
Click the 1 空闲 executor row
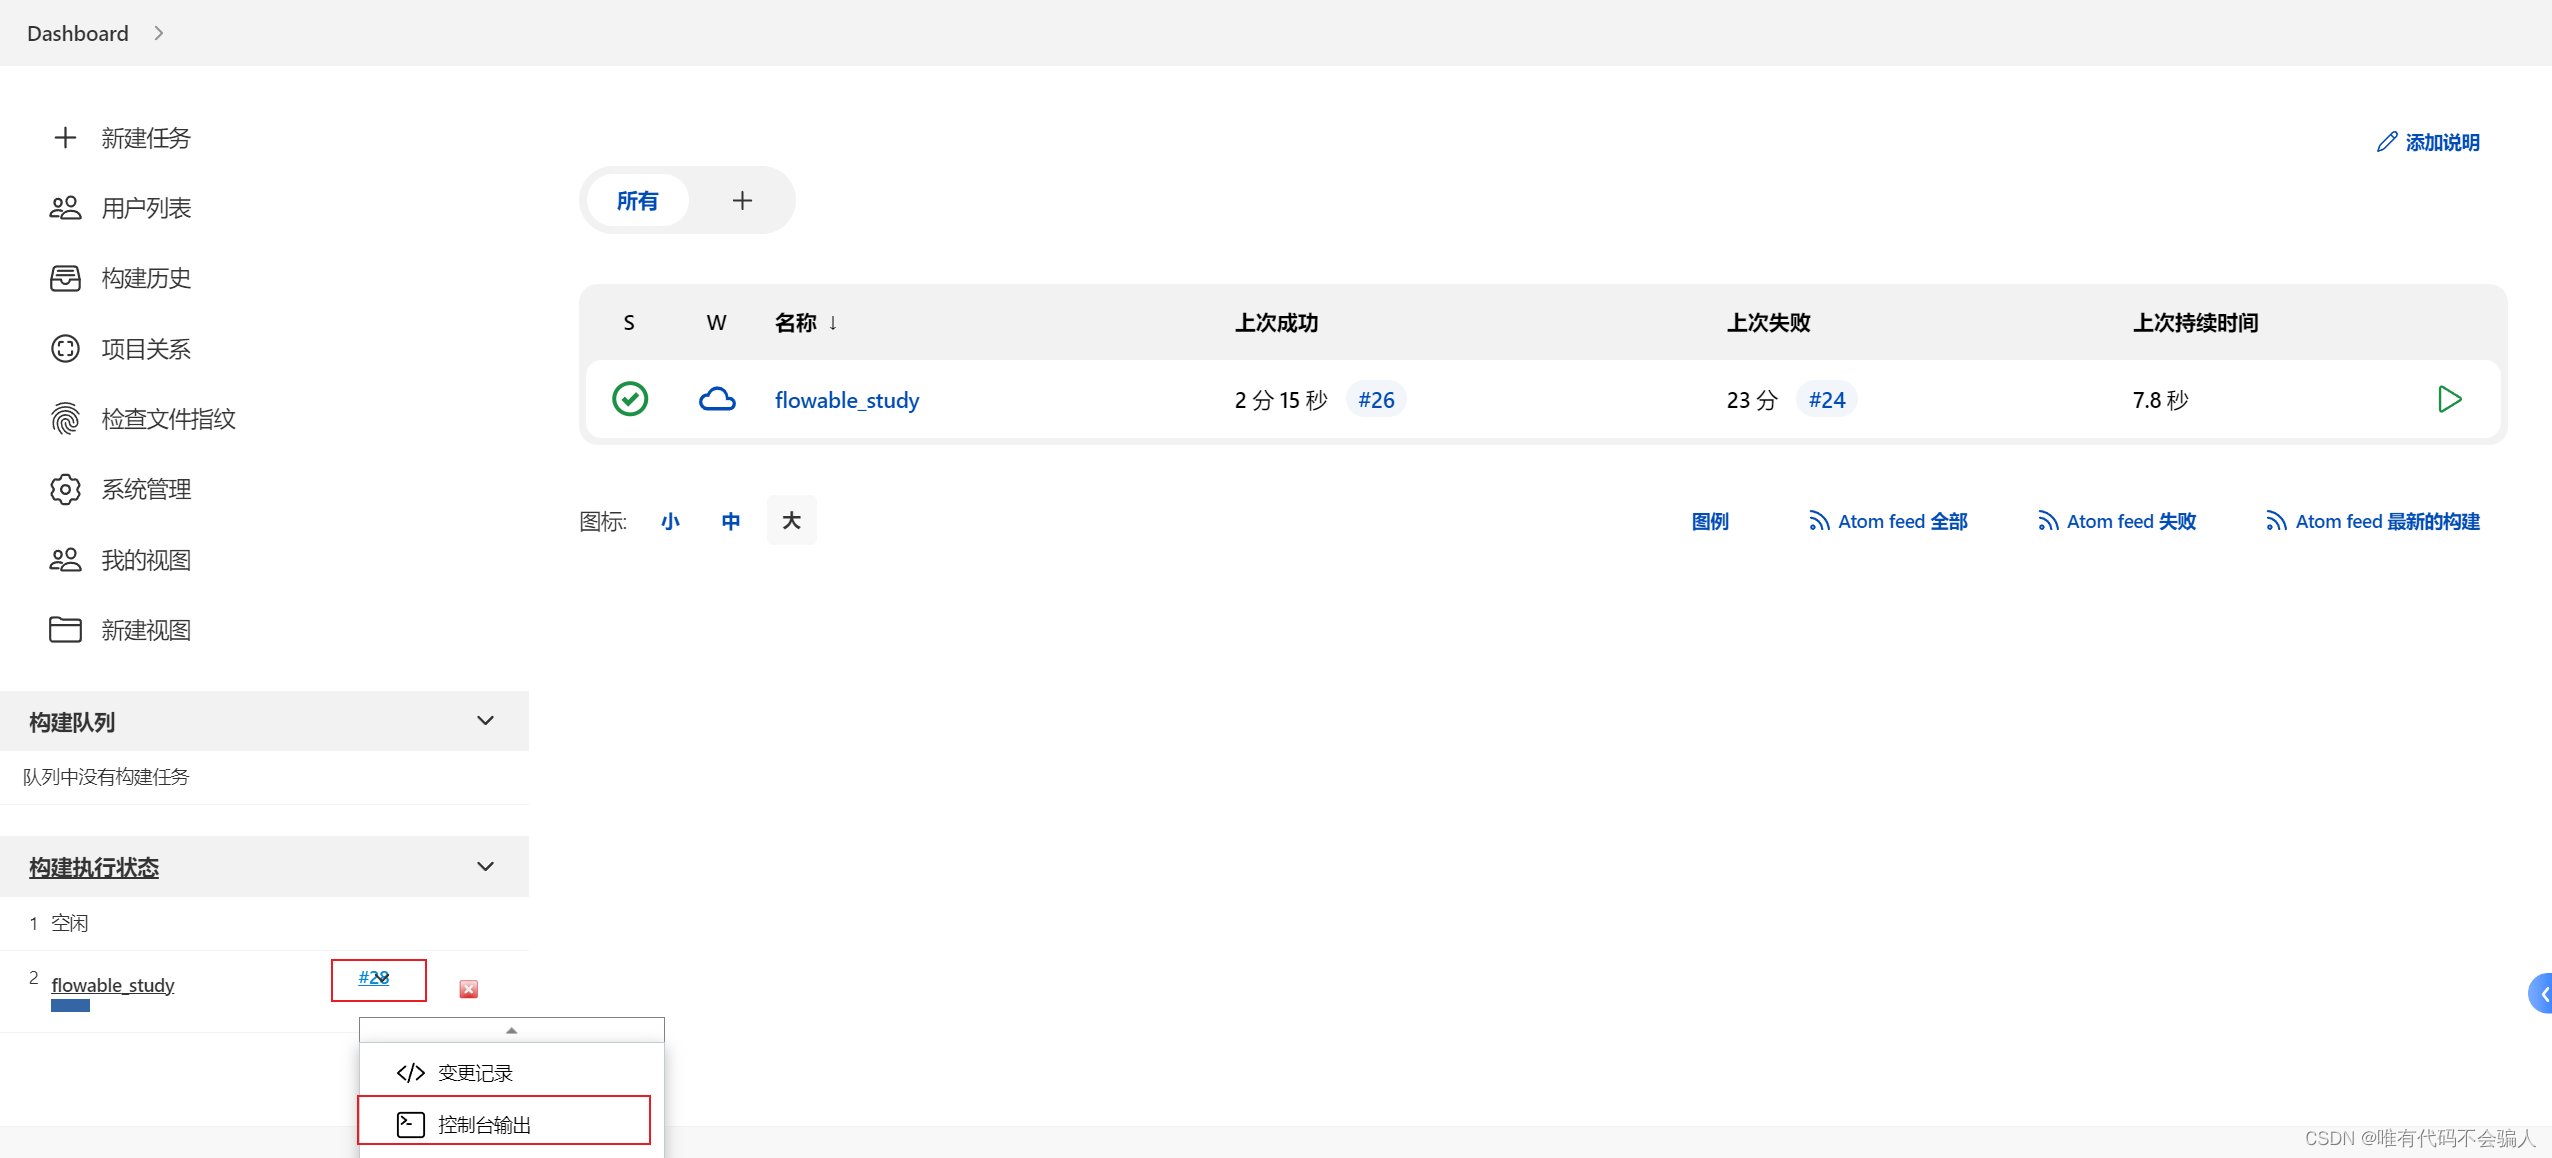264,923
